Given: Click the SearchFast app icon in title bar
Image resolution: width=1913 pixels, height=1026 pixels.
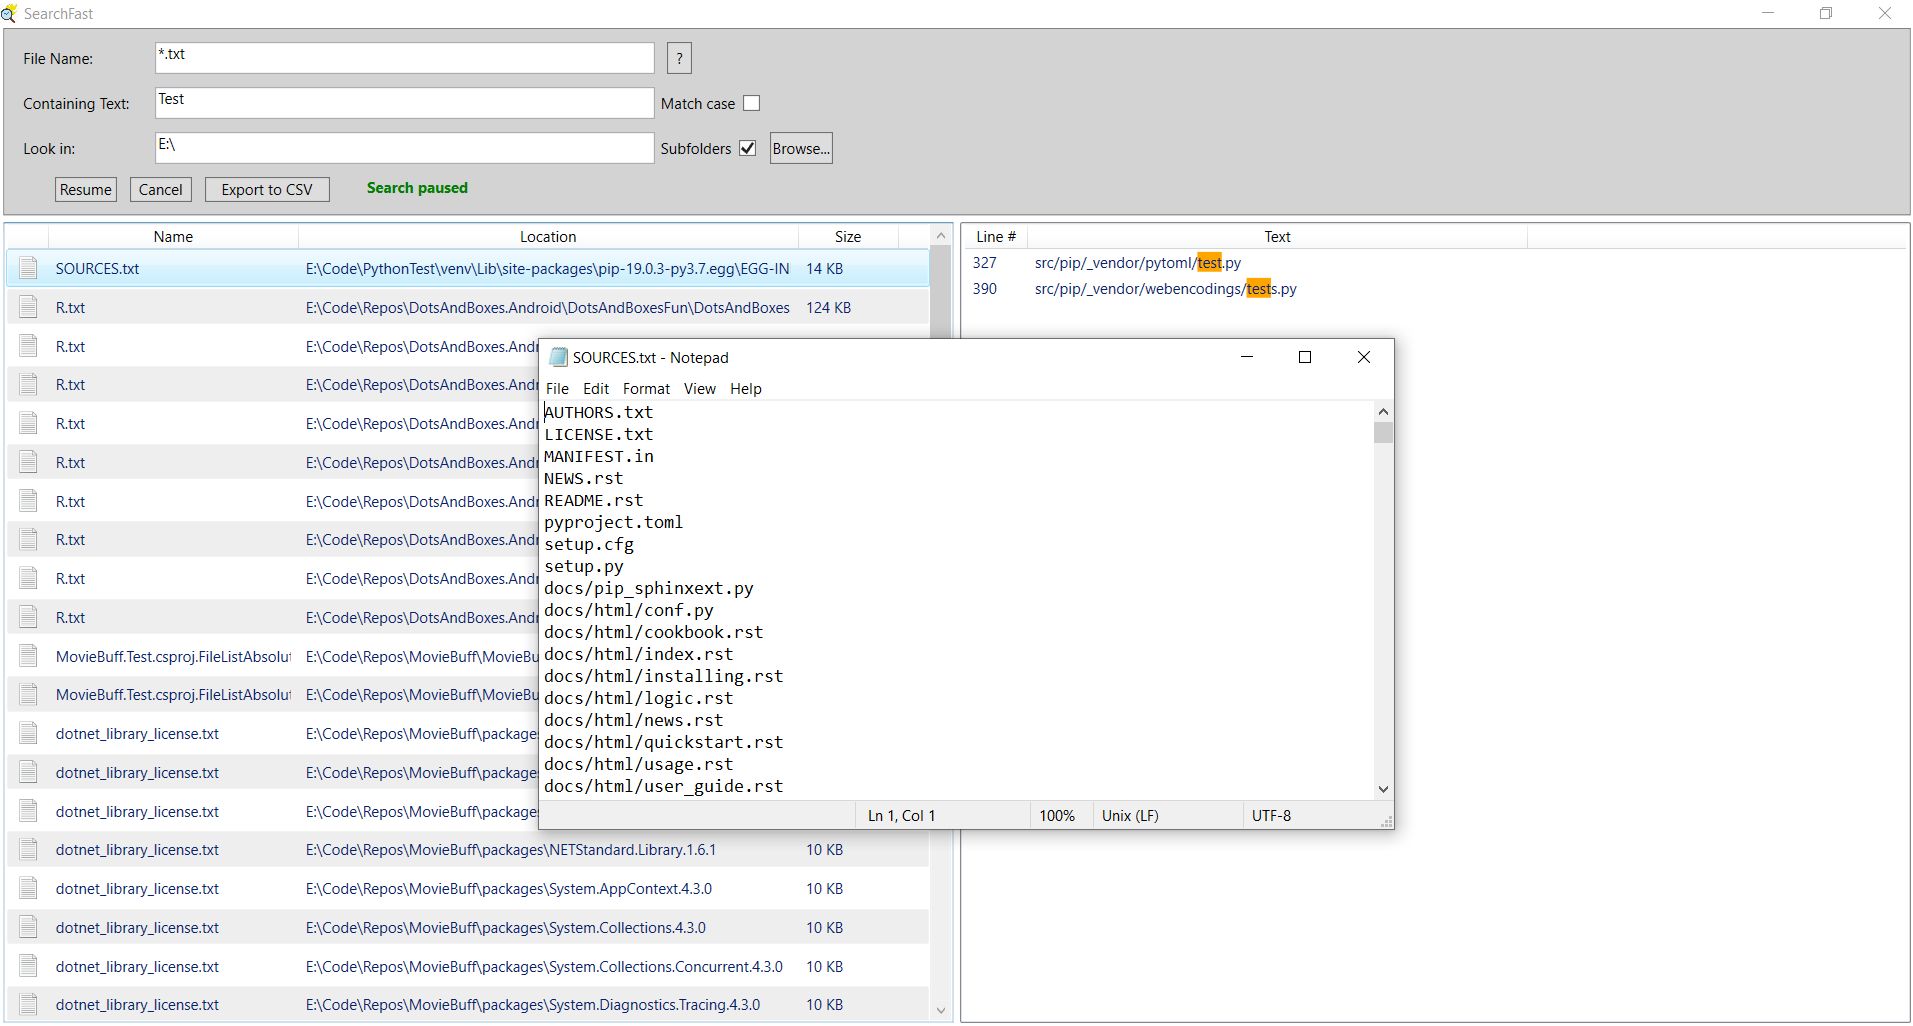Looking at the screenshot, I should point(9,13).
